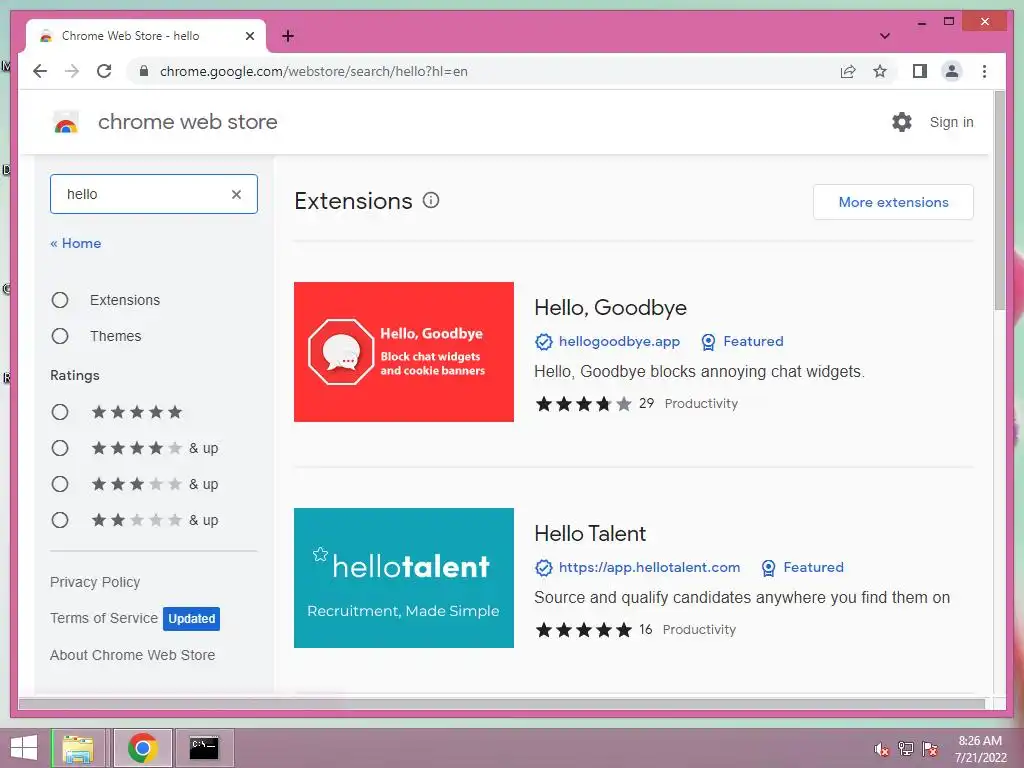Click verified badge beside app.hellotalent.com
Image resolution: width=1024 pixels, height=768 pixels.
click(543, 568)
